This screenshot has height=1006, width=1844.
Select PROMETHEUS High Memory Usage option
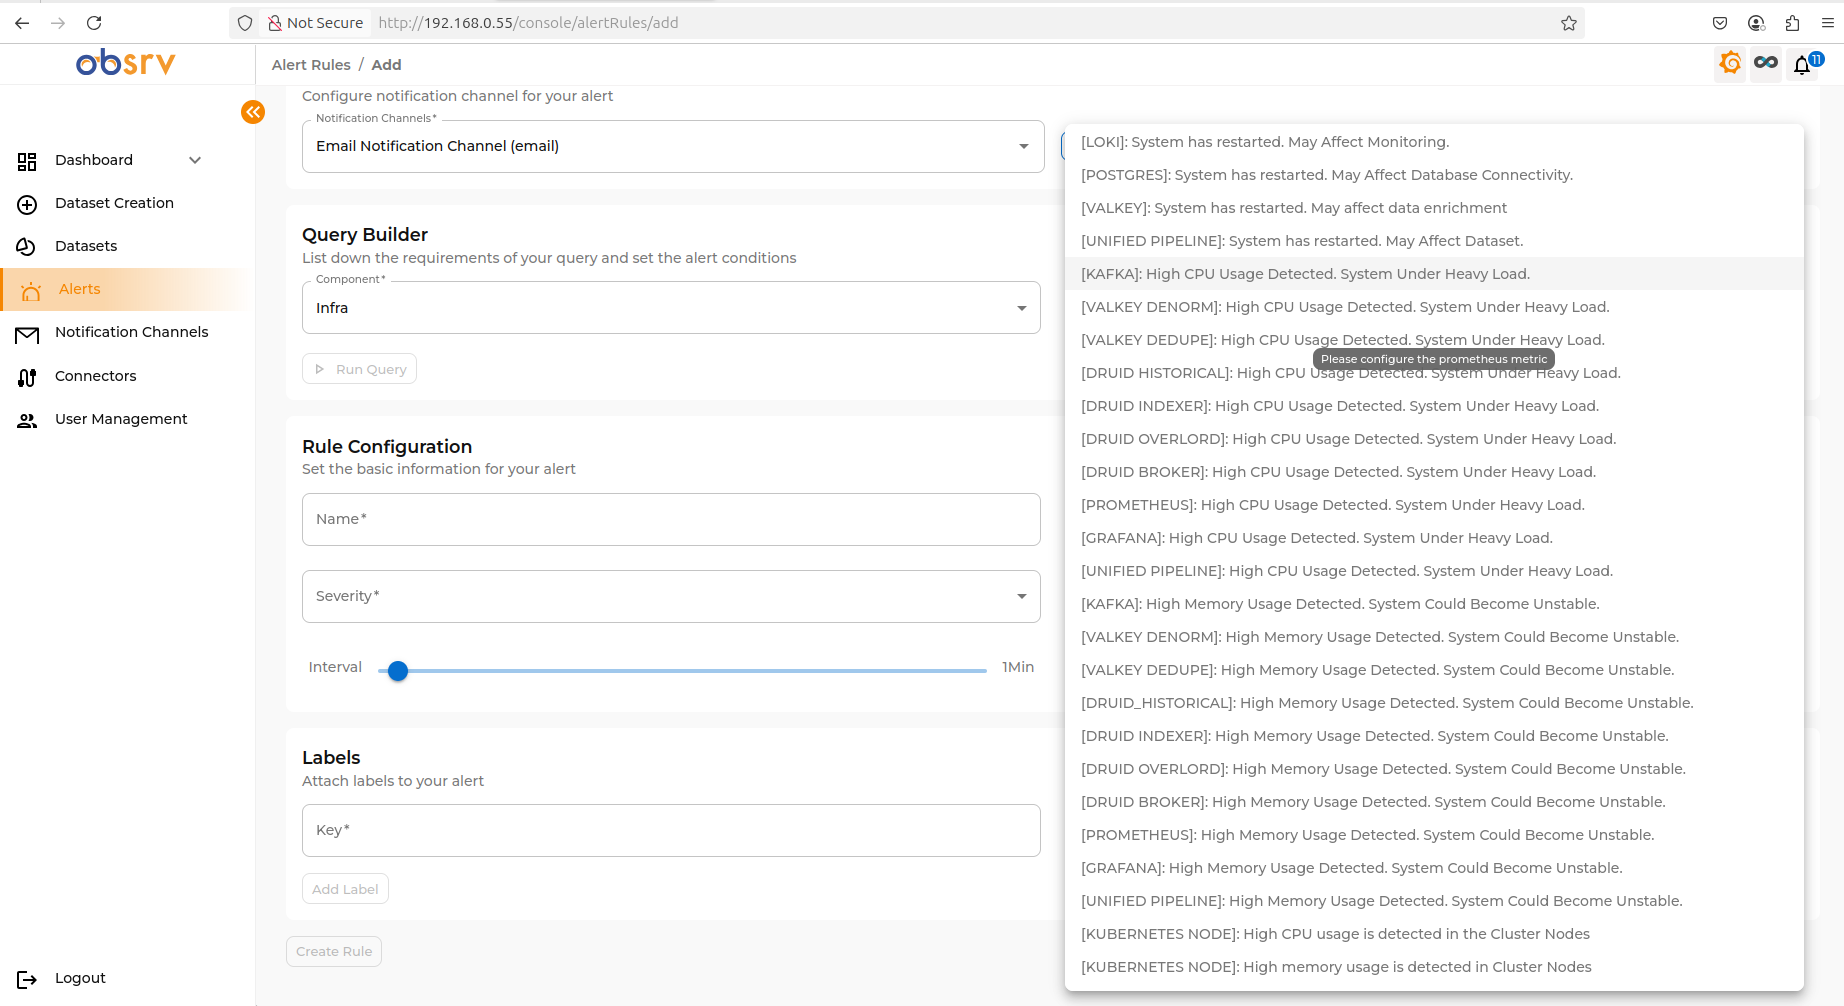tap(1434, 835)
